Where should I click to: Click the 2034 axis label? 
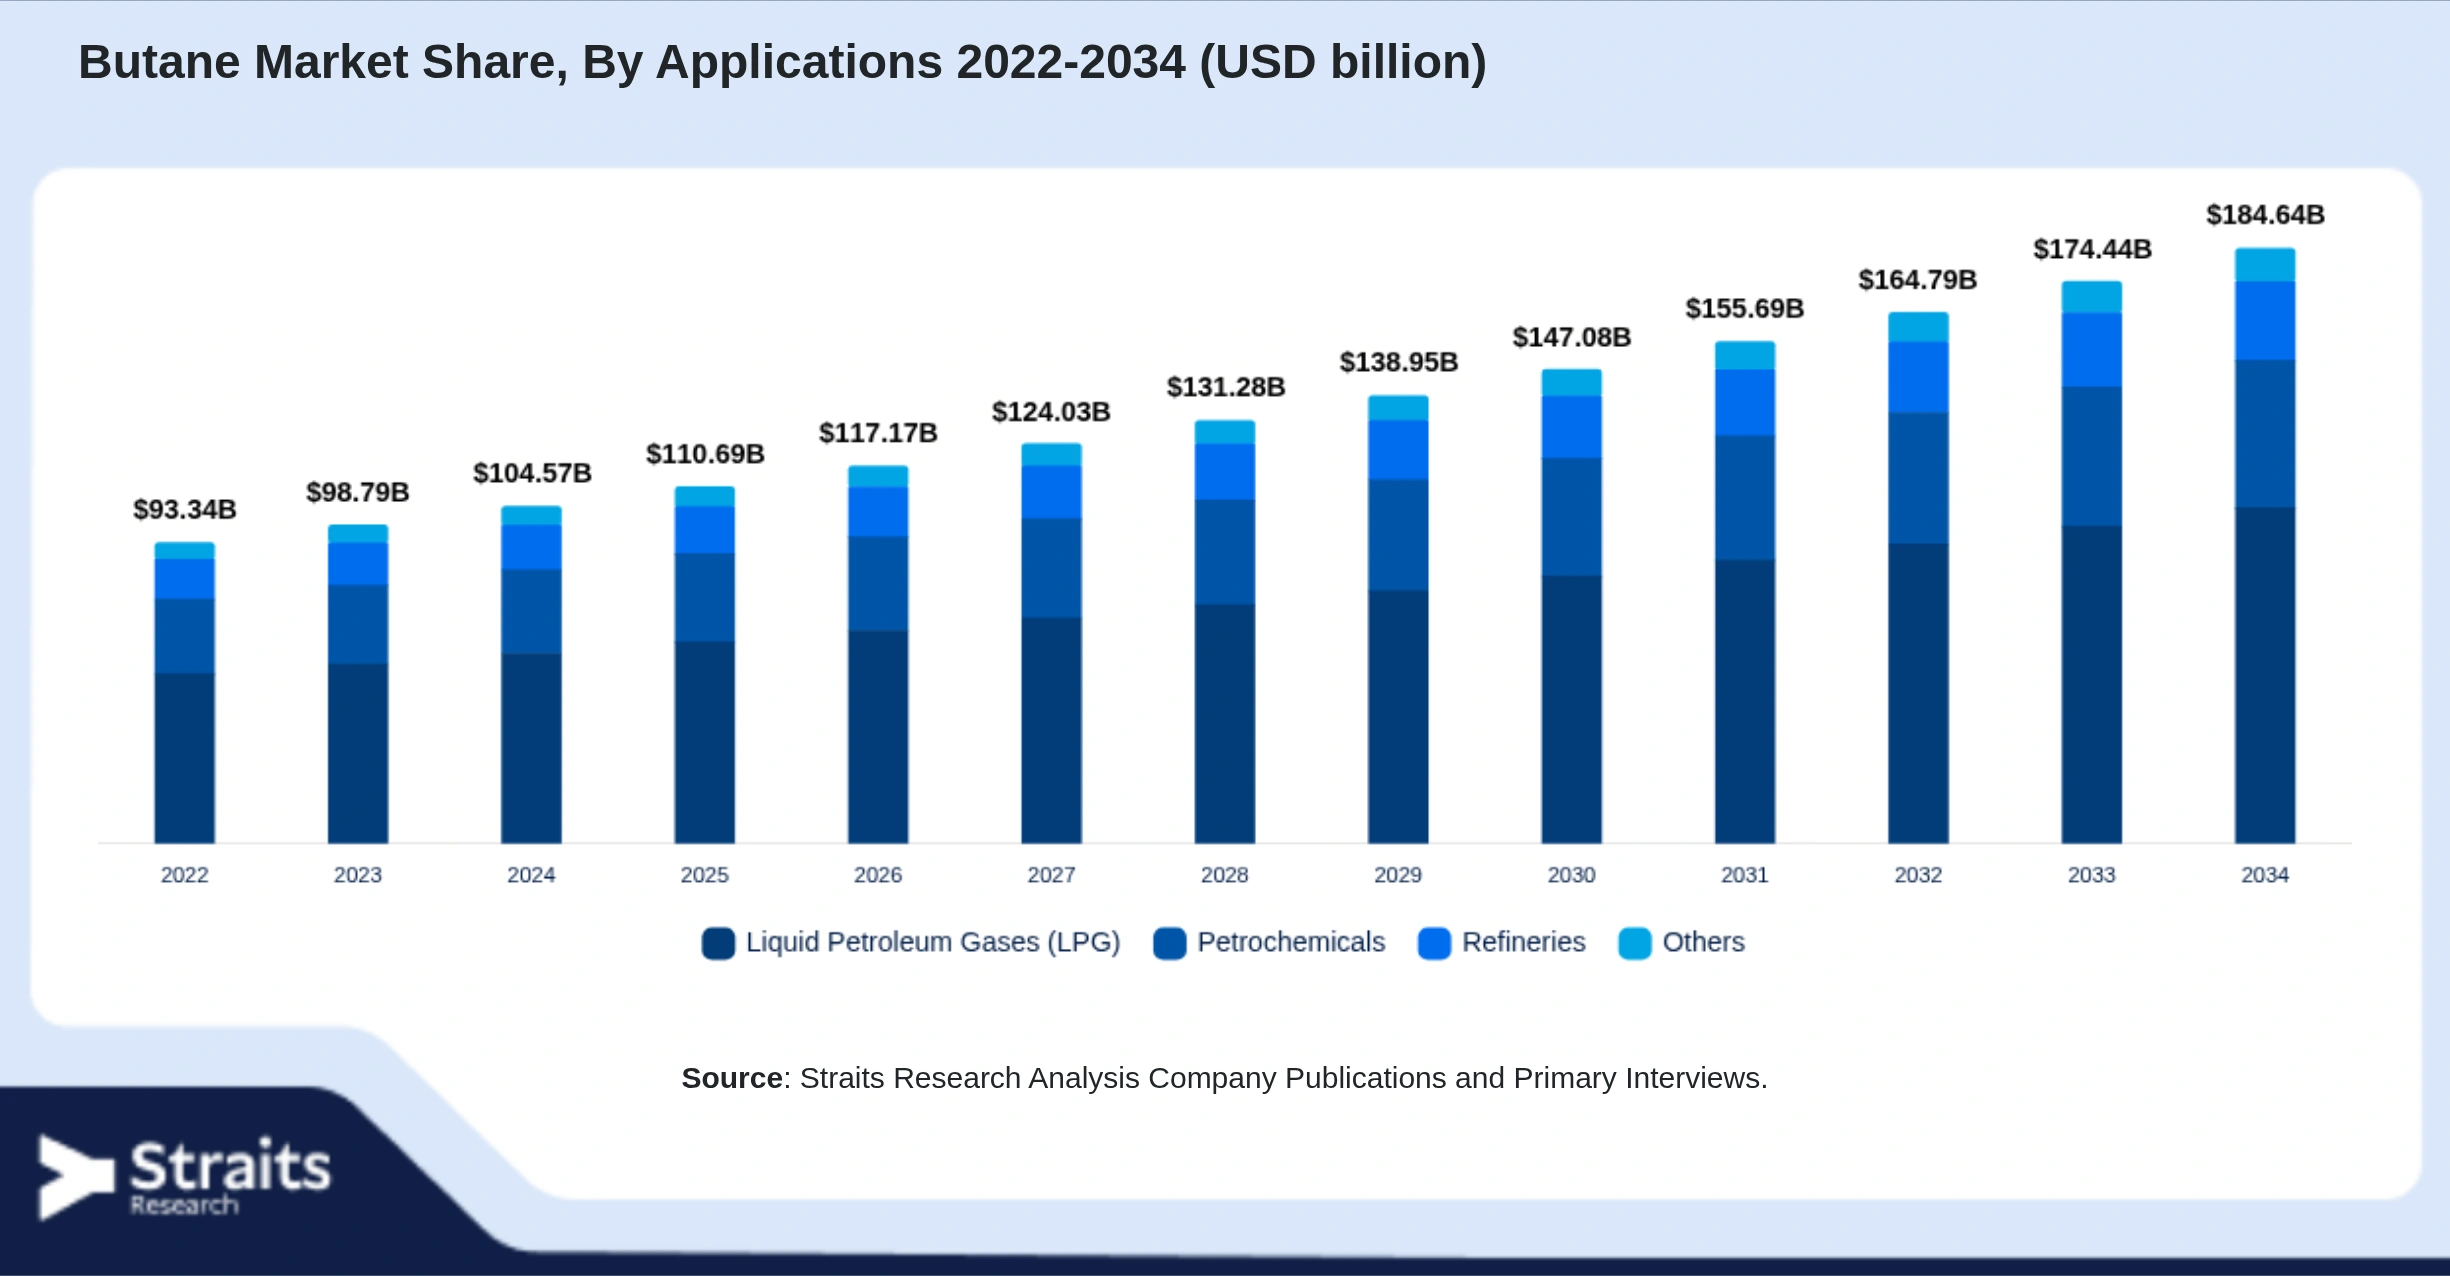point(2265,875)
